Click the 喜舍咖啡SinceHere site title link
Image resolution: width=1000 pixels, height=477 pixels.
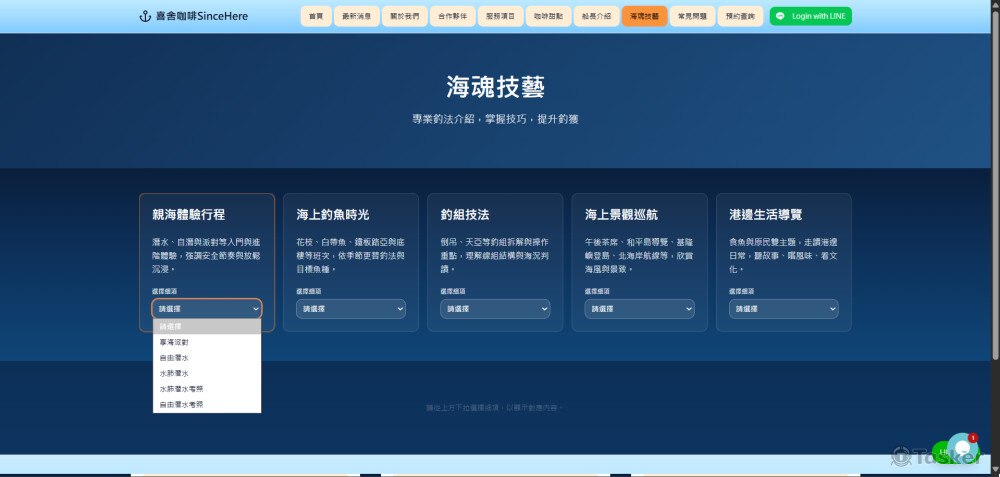pyautogui.click(x=202, y=16)
